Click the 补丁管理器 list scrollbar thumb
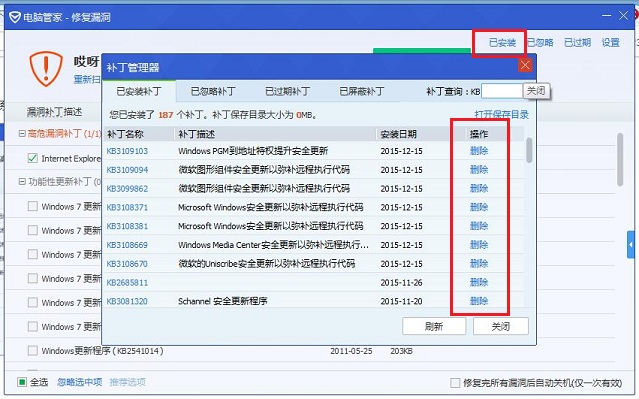Screen dimensions: 639x399 pyautogui.click(x=529, y=150)
